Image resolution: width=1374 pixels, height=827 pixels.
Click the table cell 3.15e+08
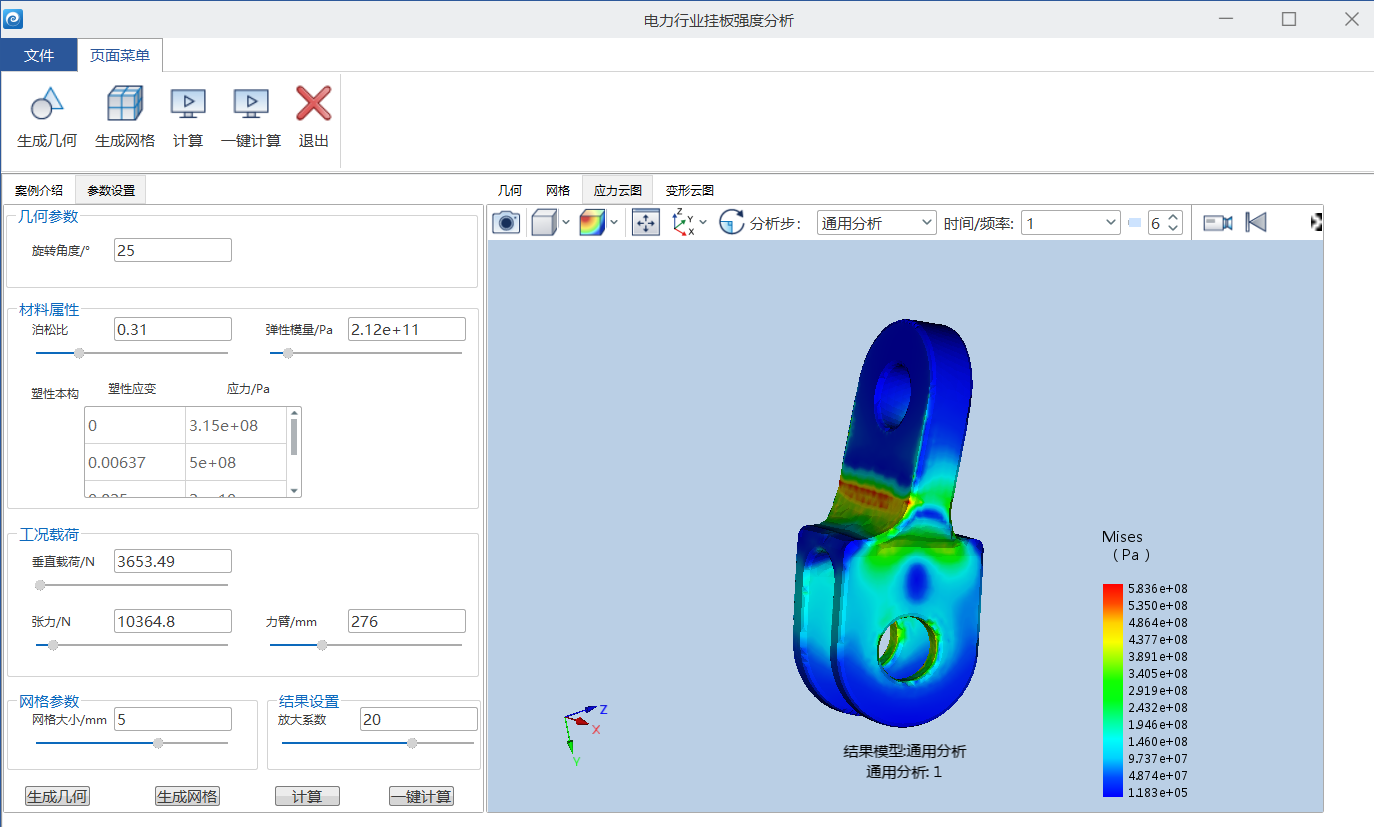click(x=236, y=426)
